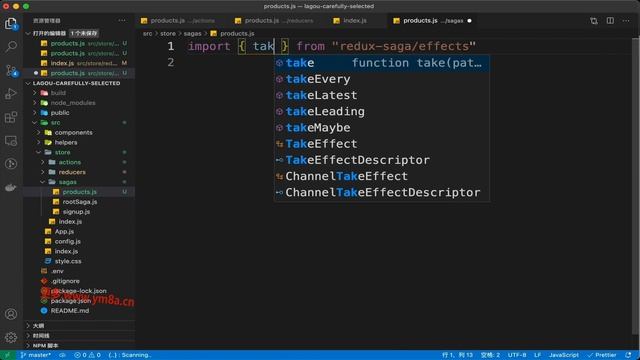This screenshot has width=640, height=360.
Task: Select the 'ChannelTakeEffectDescriptor' suggestion
Action: pos(382,192)
